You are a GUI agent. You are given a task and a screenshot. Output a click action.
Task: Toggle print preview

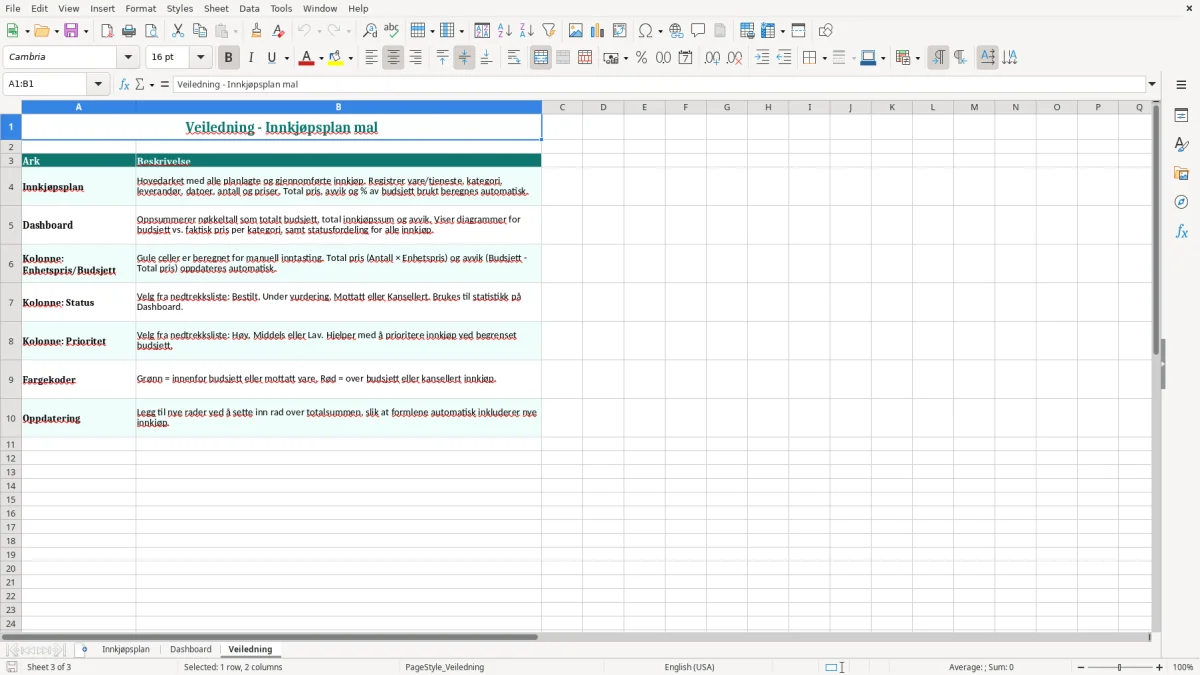[x=151, y=31]
